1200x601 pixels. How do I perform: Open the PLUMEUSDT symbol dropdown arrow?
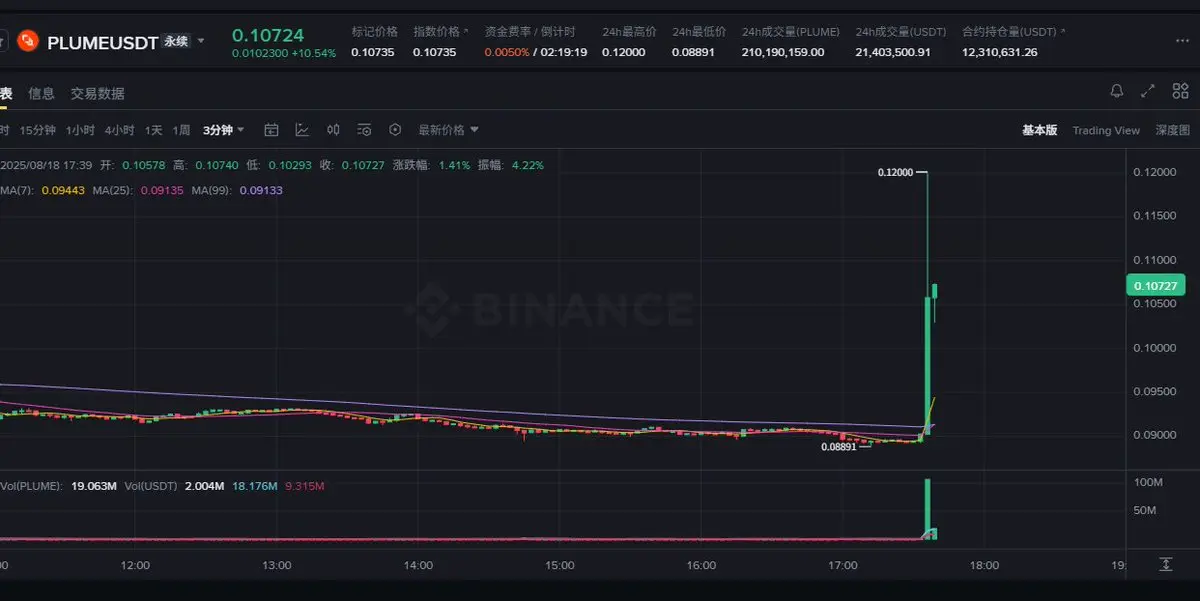click(201, 41)
